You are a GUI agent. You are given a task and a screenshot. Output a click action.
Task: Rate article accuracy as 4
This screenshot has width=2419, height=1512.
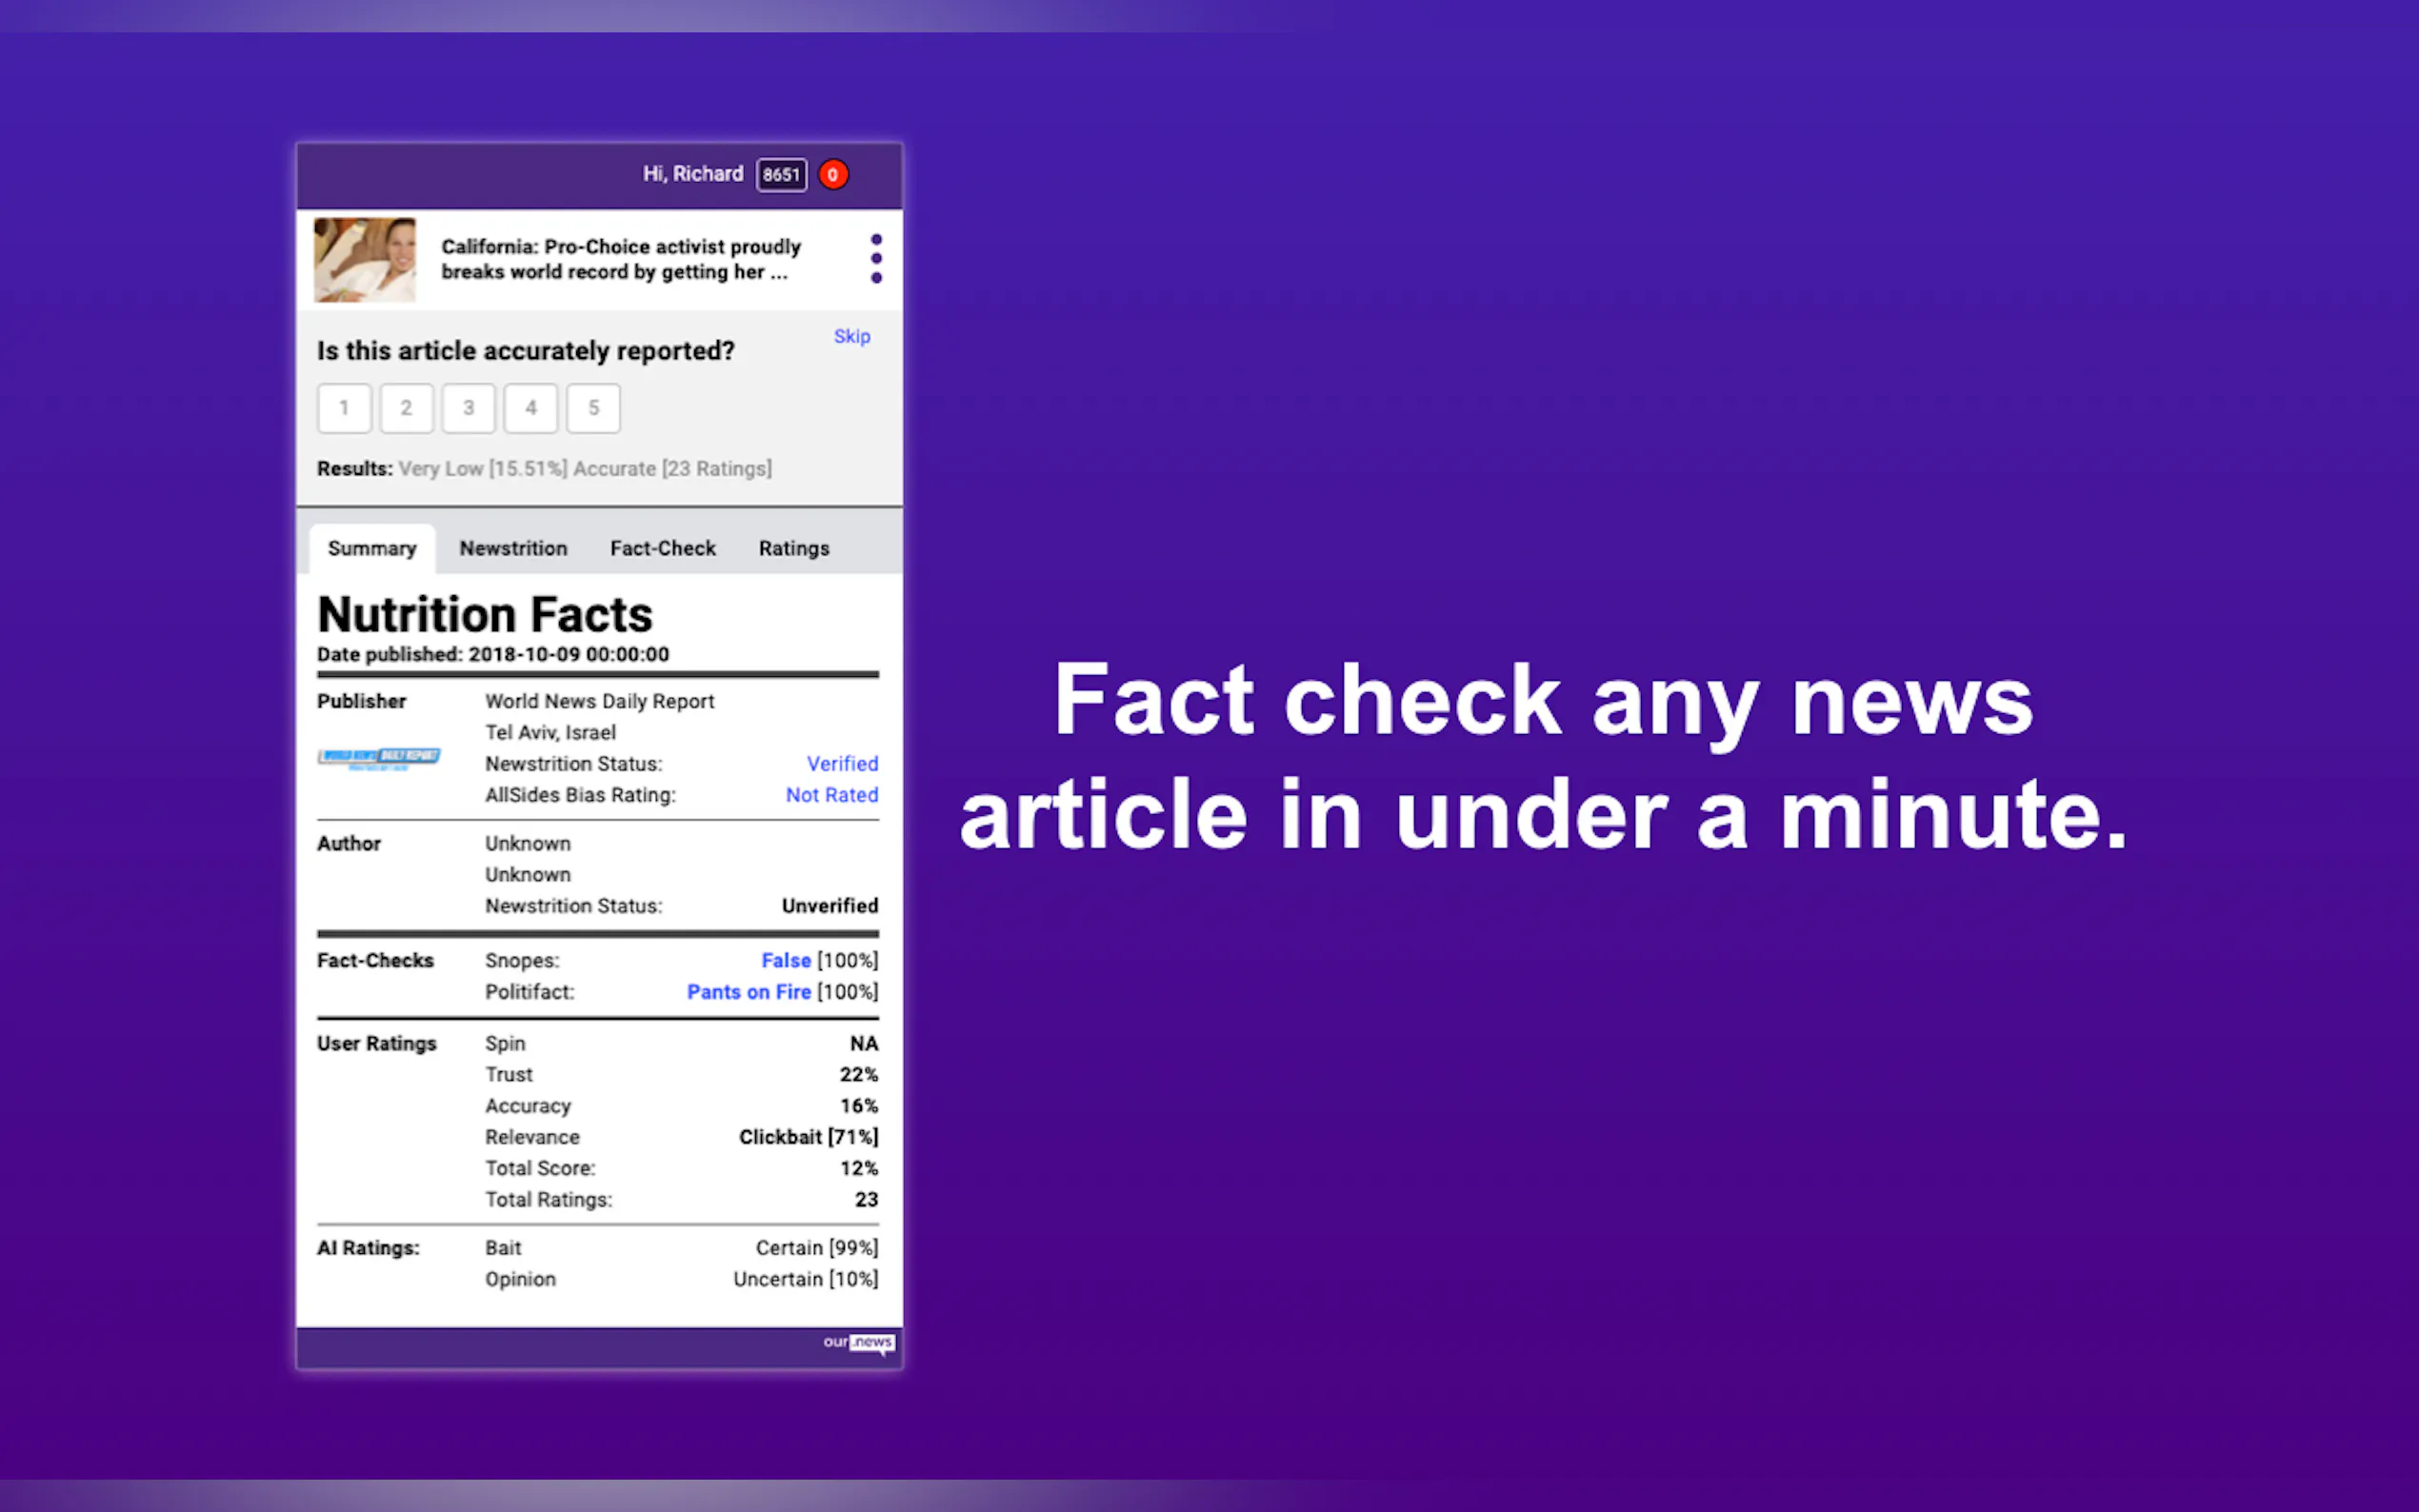click(x=531, y=408)
